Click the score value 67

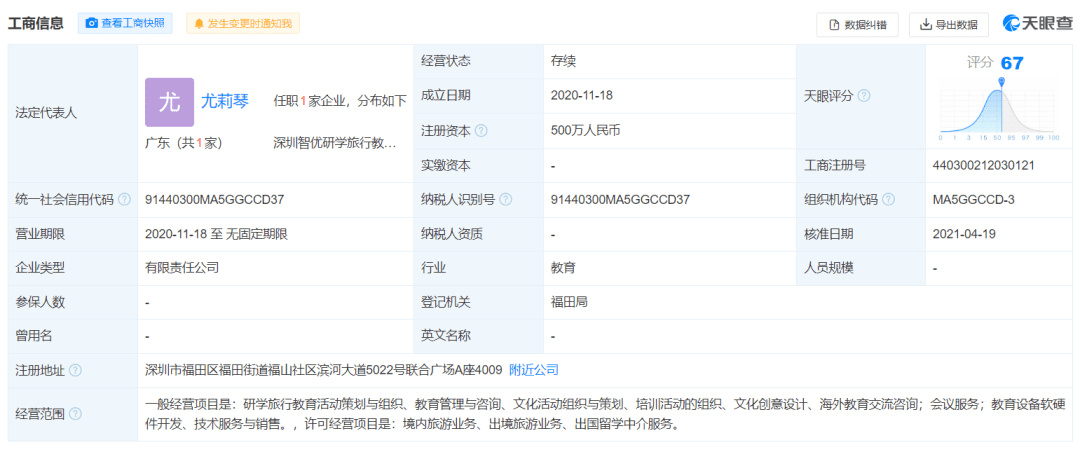(1012, 63)
